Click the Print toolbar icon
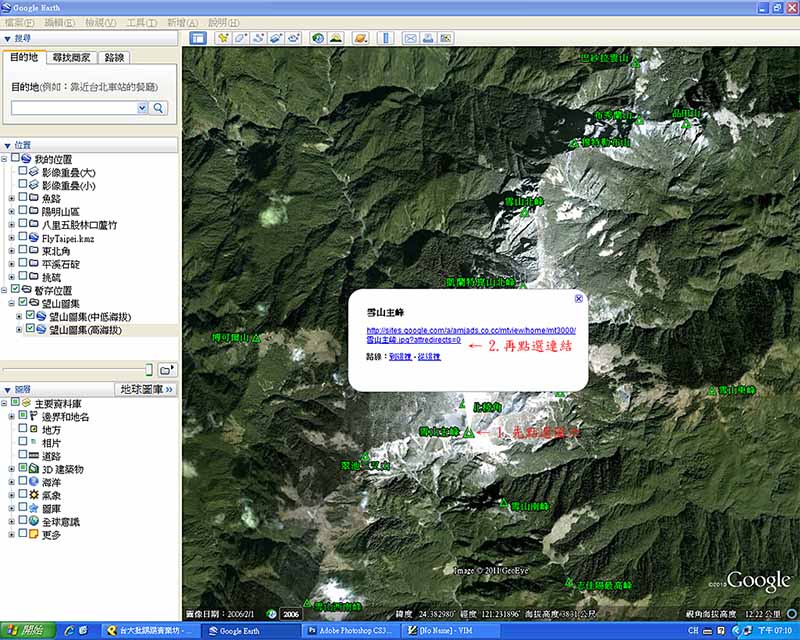Image resolution: width=800 pixels, height=640 pixels. pyautogui.click(x=428, y=38)
